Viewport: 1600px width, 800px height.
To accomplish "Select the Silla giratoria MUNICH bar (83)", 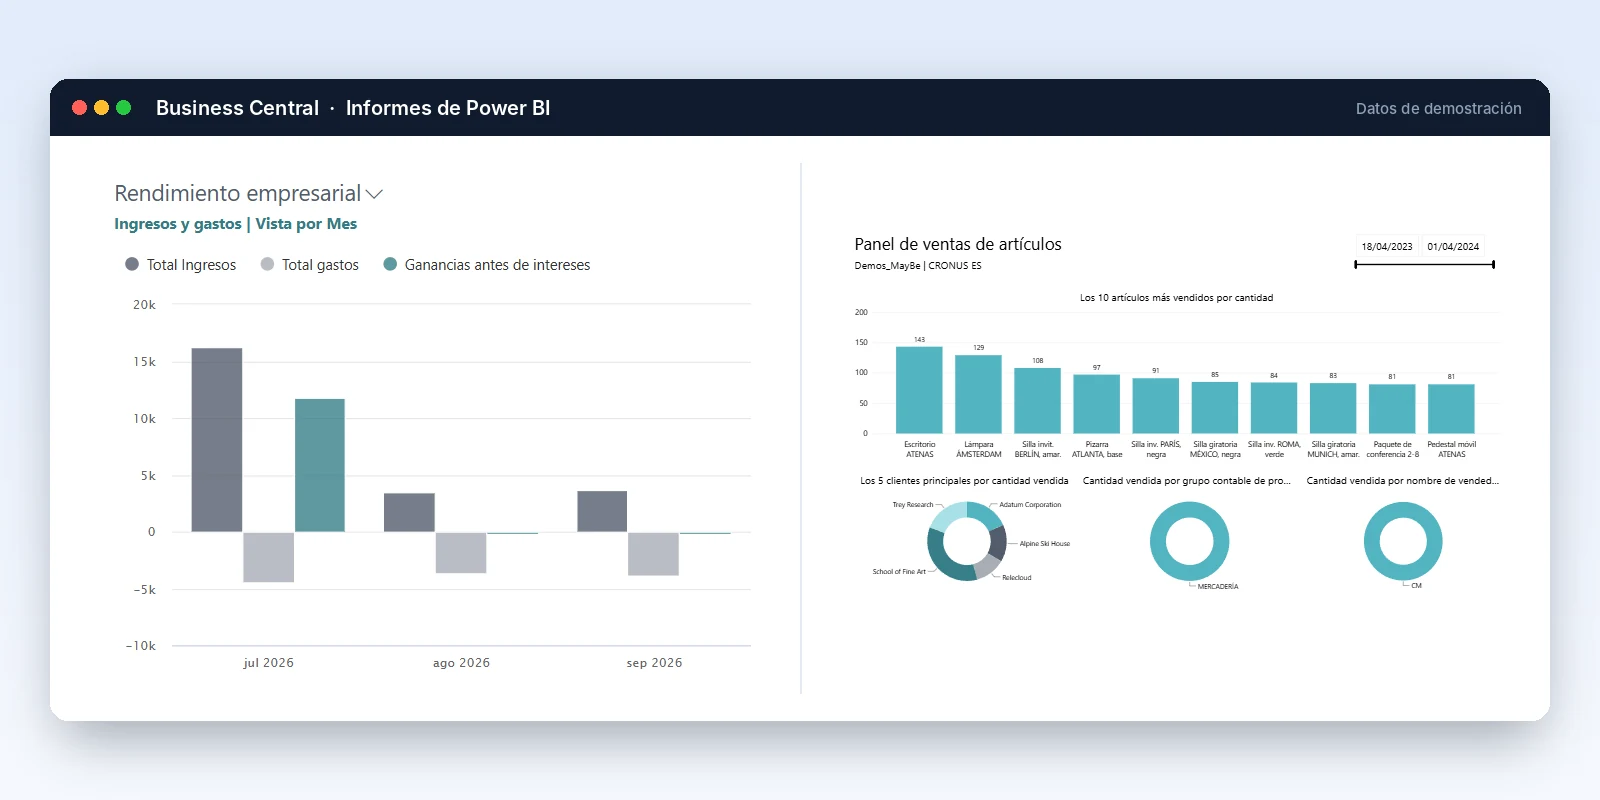I will coord(1333,408).
